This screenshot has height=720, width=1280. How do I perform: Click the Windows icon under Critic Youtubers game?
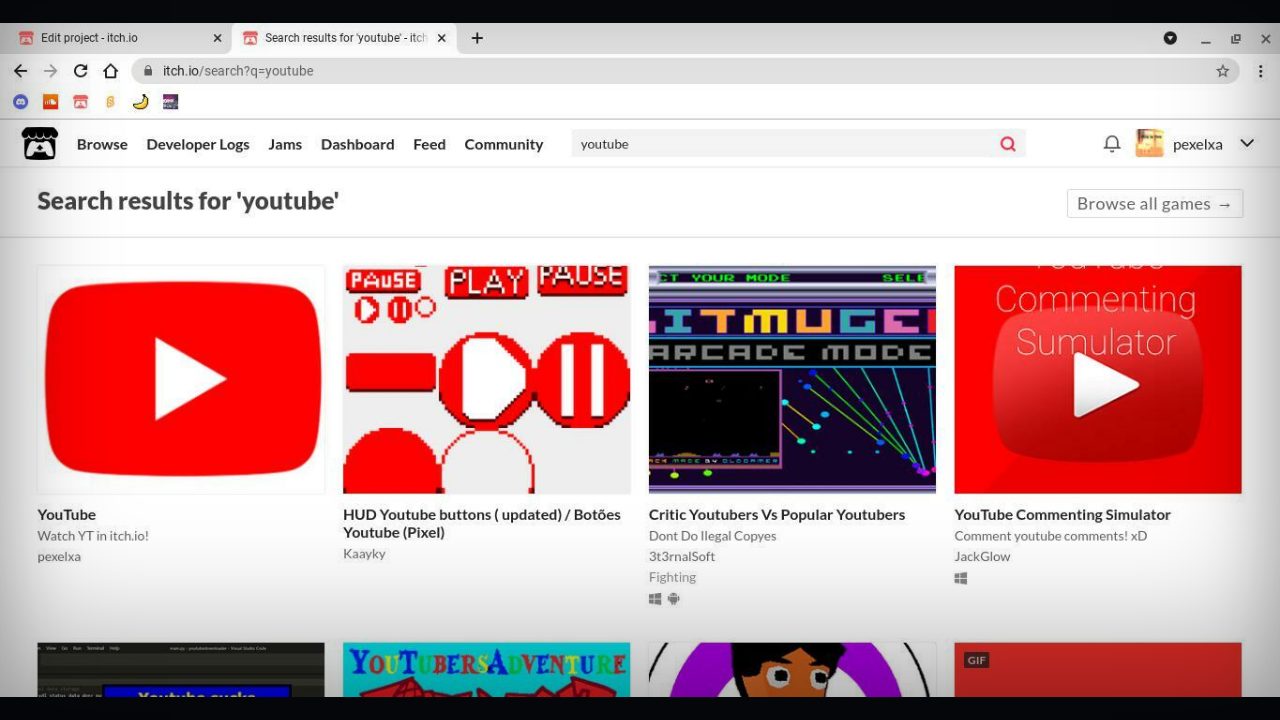pos(655,599)
